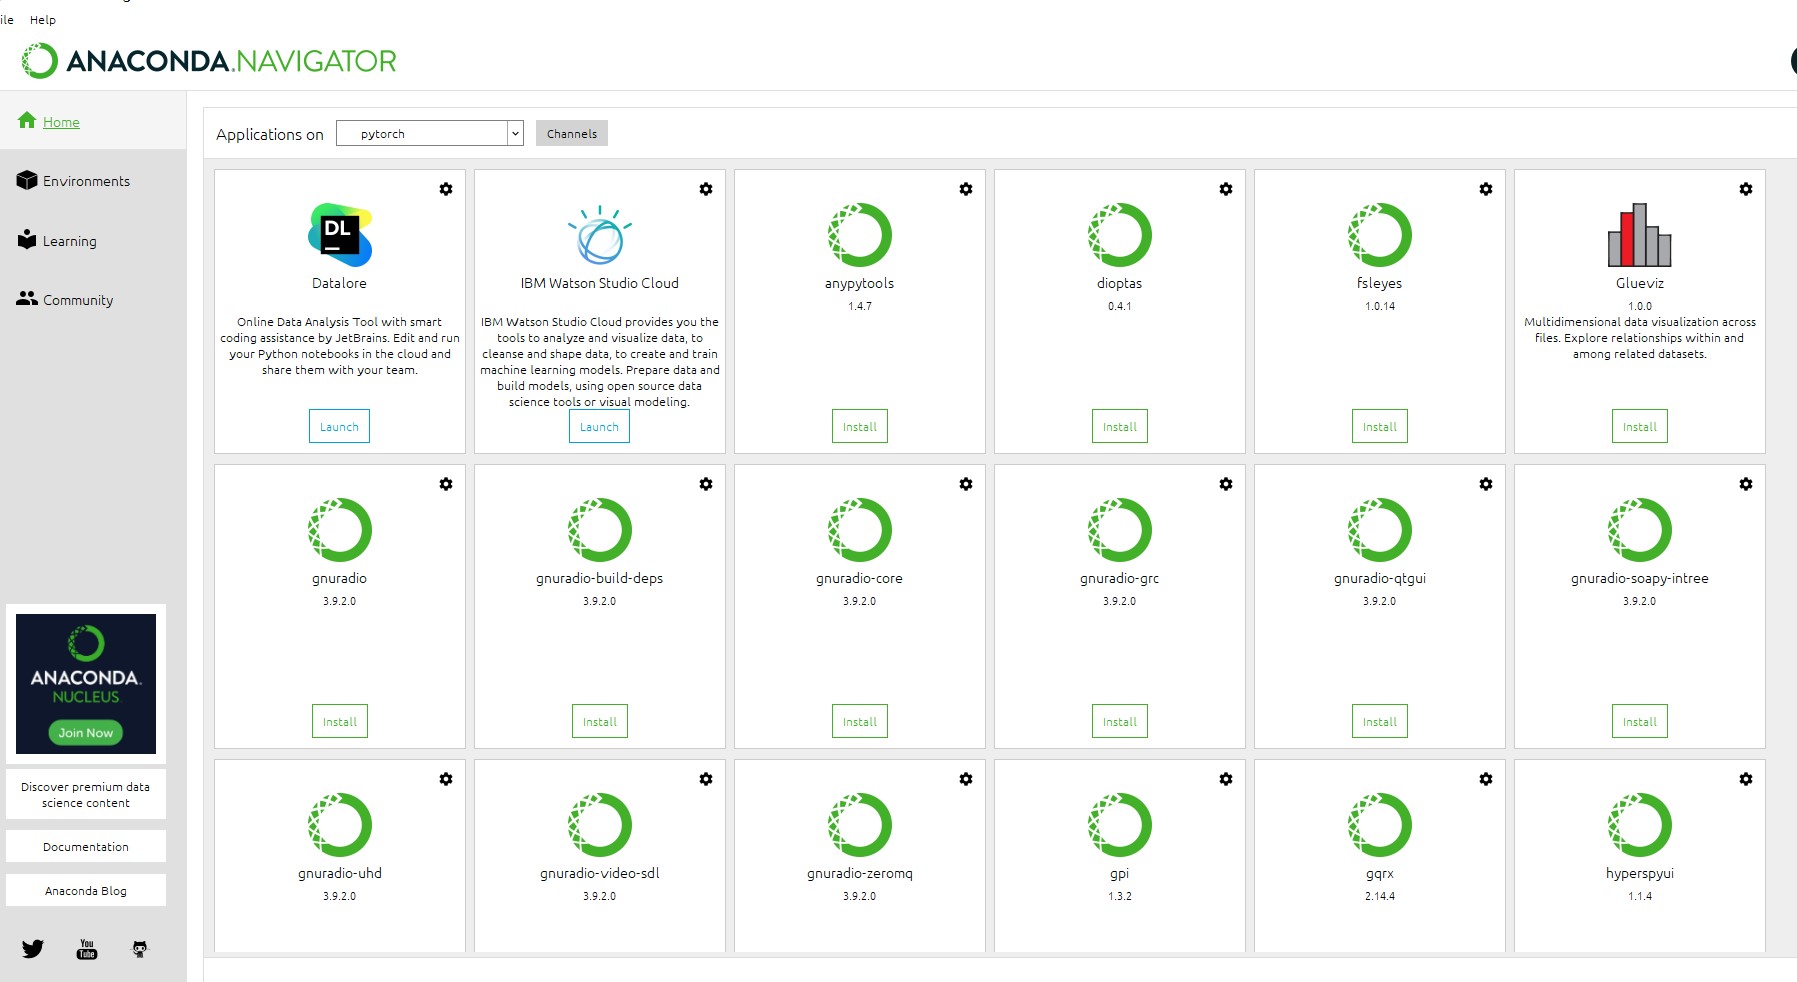This screenshot has width=1797, height=982.
Task: Launch Datalore
Action: point(339,426)
